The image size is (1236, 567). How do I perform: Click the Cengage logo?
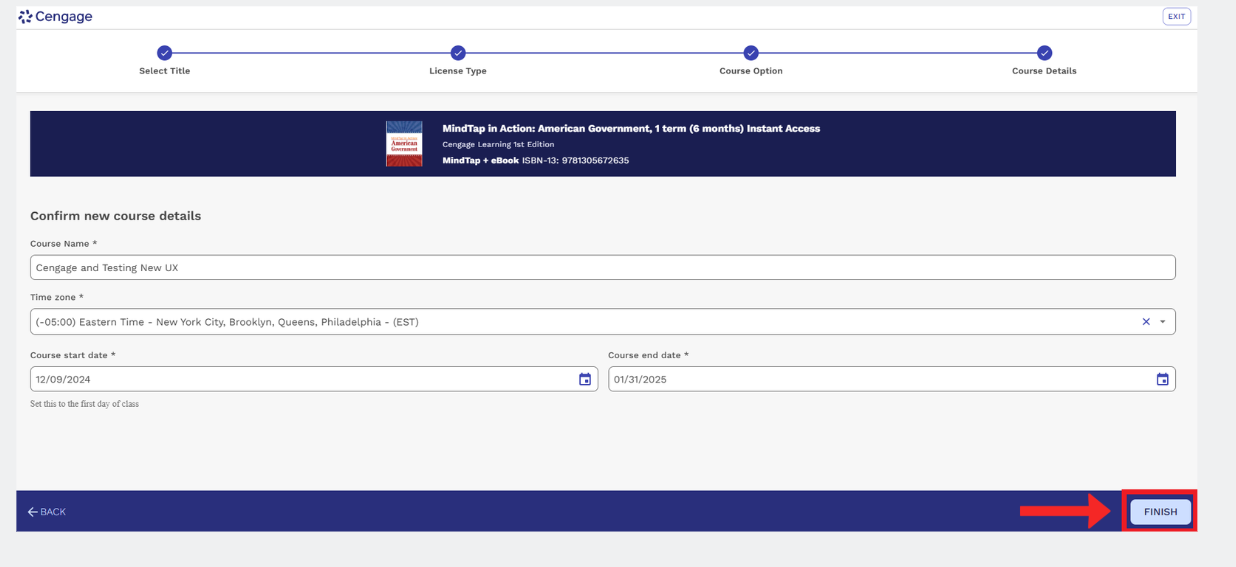click(x=56, y=16)
